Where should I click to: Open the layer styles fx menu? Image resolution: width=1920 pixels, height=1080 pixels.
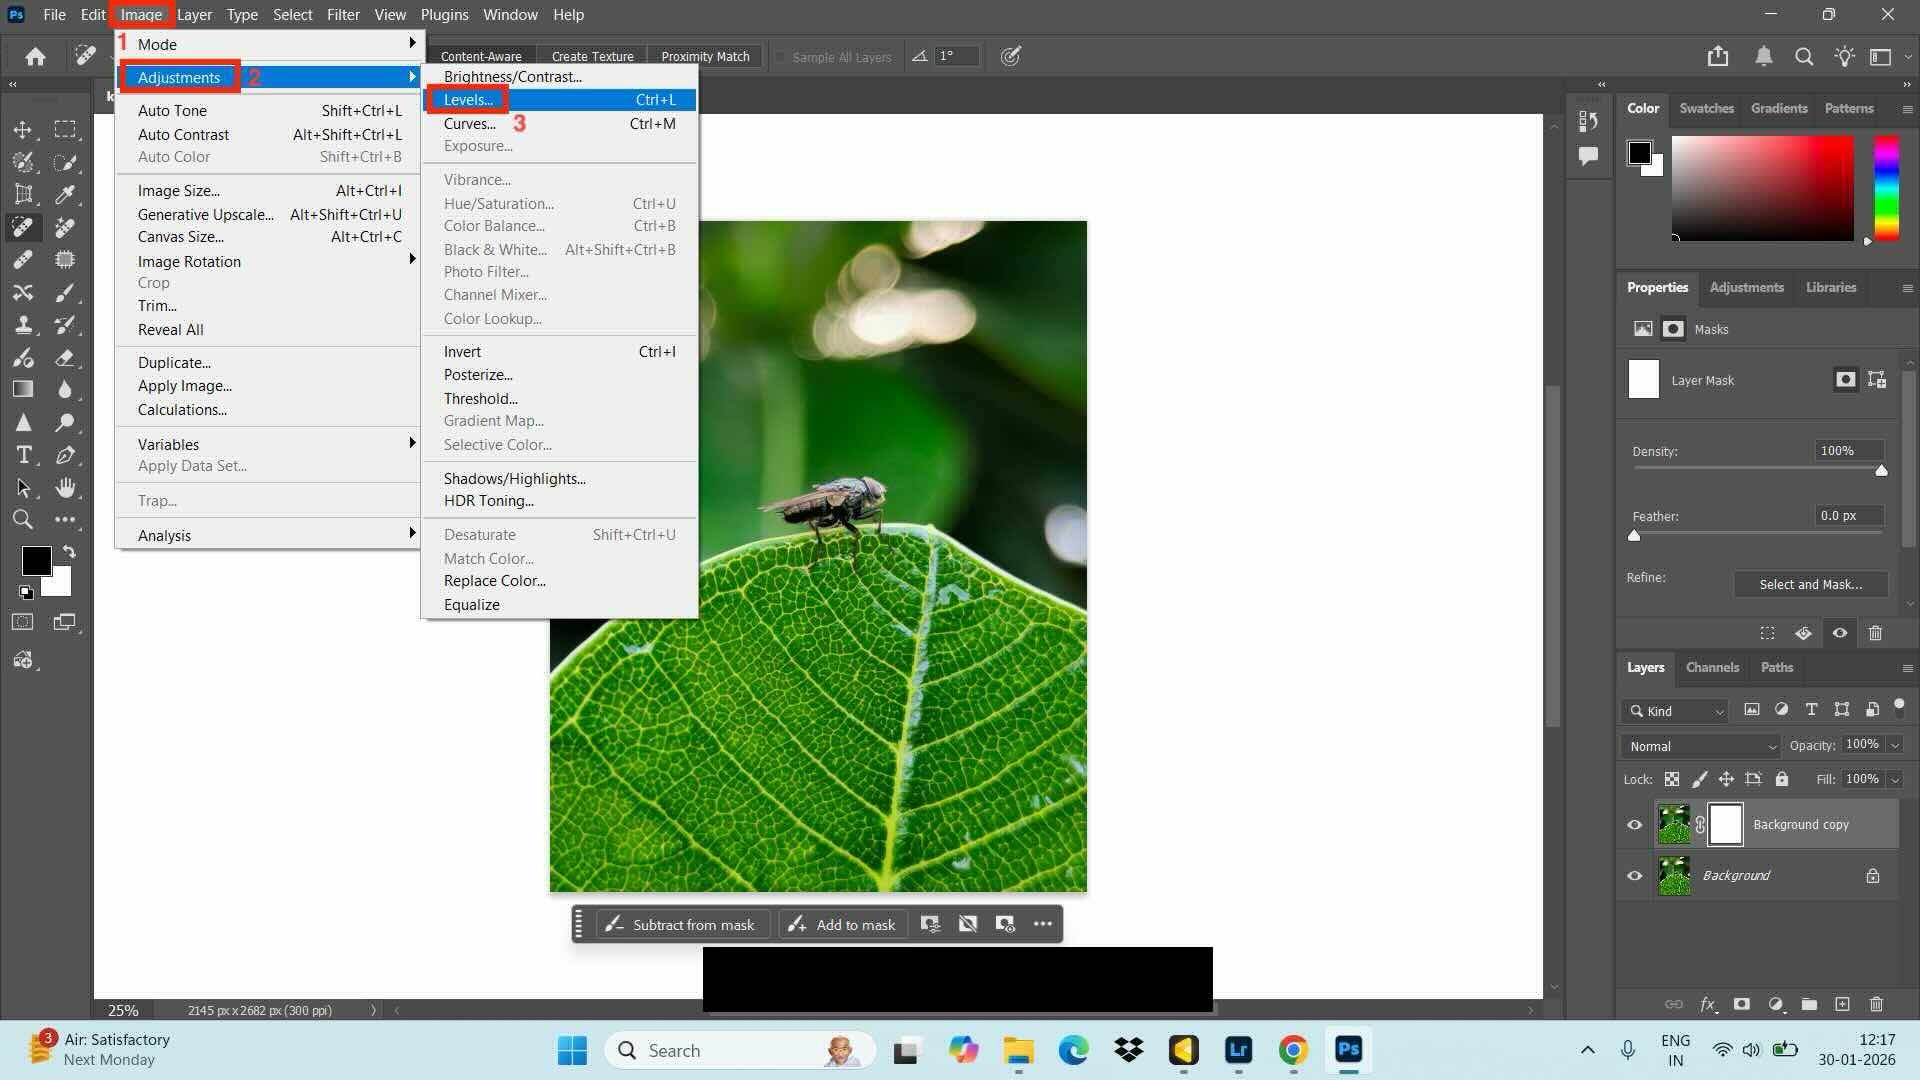click(1709, 1005)
